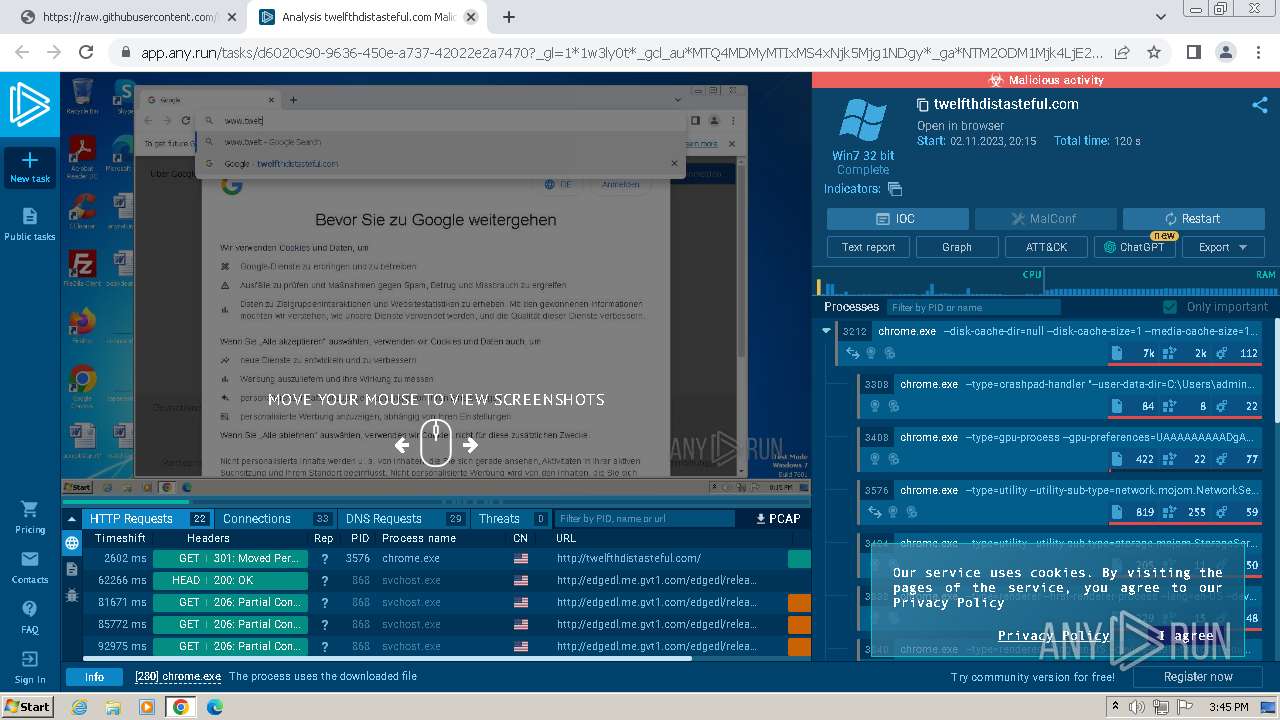Open the HTTP request to twelfthdistasteful.com
Viewport: 1280px width, 720px height.
pyautogui.click(x=448, y=558)
